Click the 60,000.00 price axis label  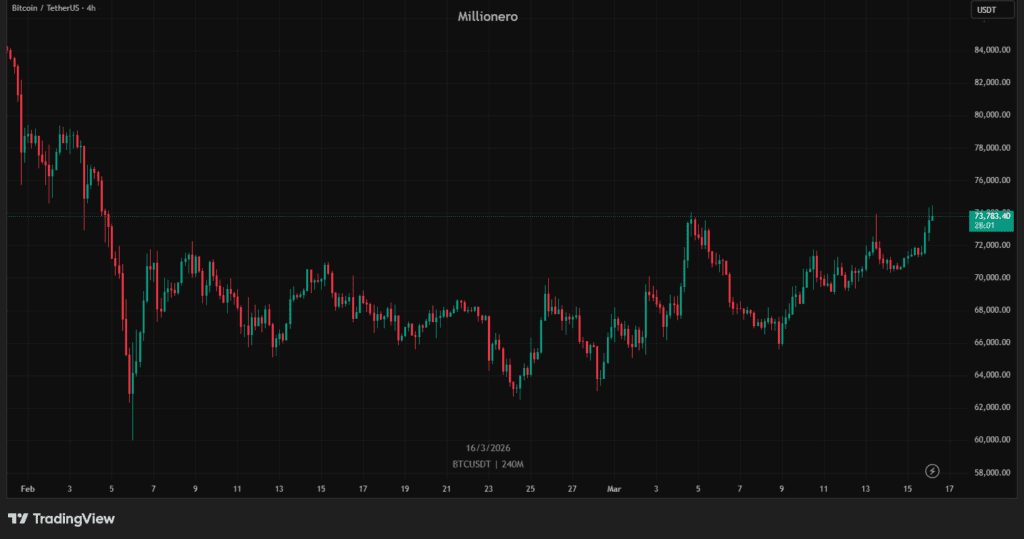pos(991,440)
